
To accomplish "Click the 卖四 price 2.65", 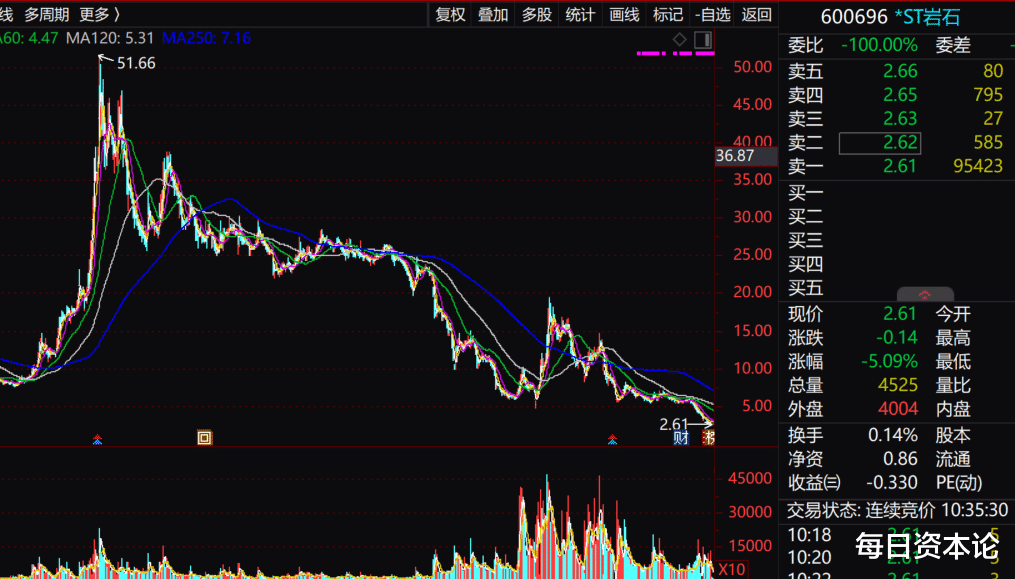I will [900, 95].
